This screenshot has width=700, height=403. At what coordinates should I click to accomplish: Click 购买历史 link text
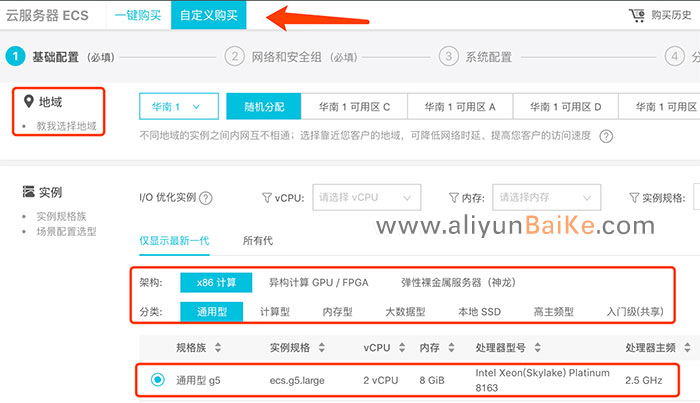point(671,15)
